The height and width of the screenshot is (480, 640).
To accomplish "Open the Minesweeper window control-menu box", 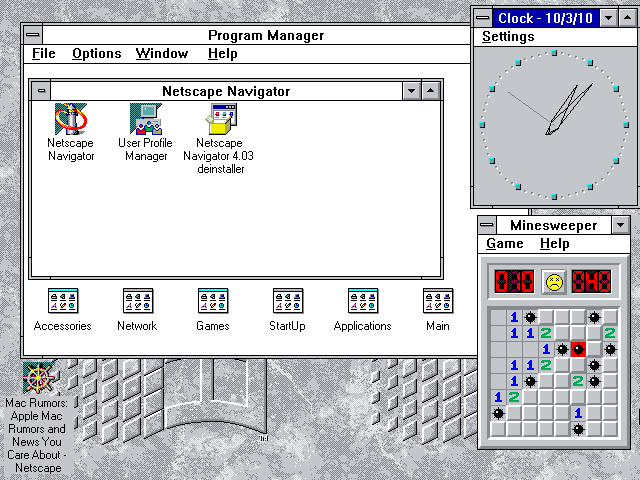I will point(487,225).
